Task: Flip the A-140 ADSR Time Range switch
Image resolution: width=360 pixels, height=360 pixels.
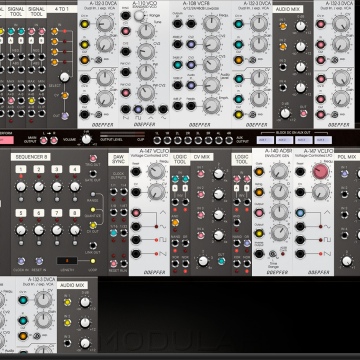Action: (273, 254)
